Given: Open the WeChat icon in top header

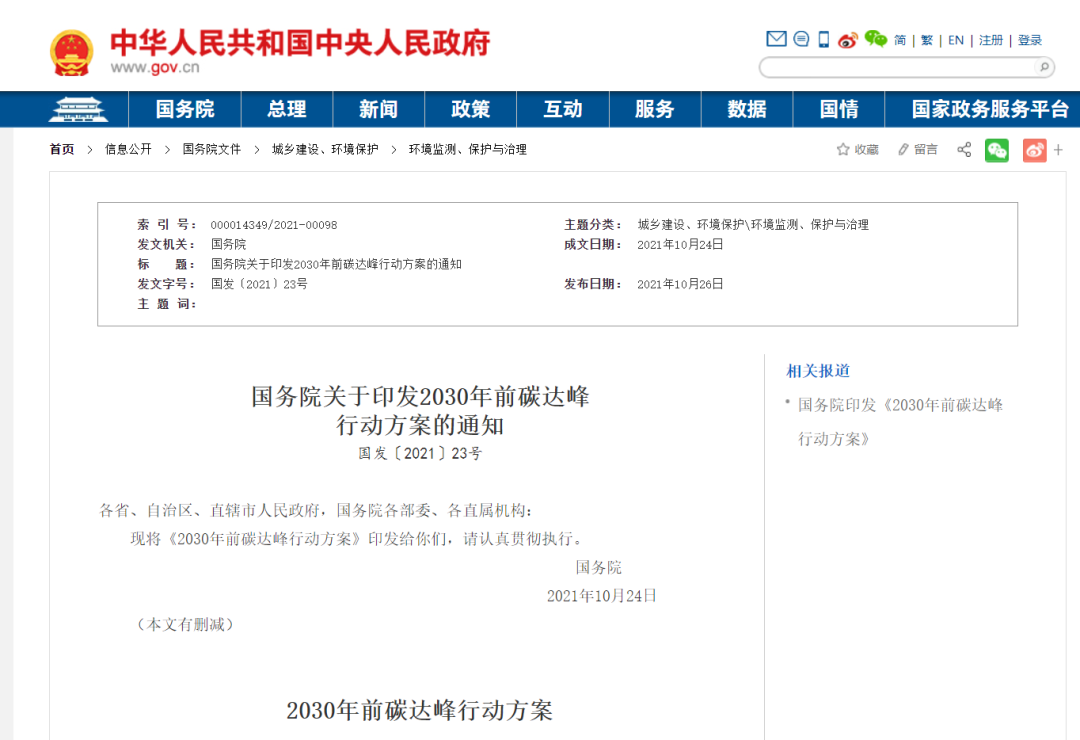Looking at the screenshot, I should tap(876, 39).
